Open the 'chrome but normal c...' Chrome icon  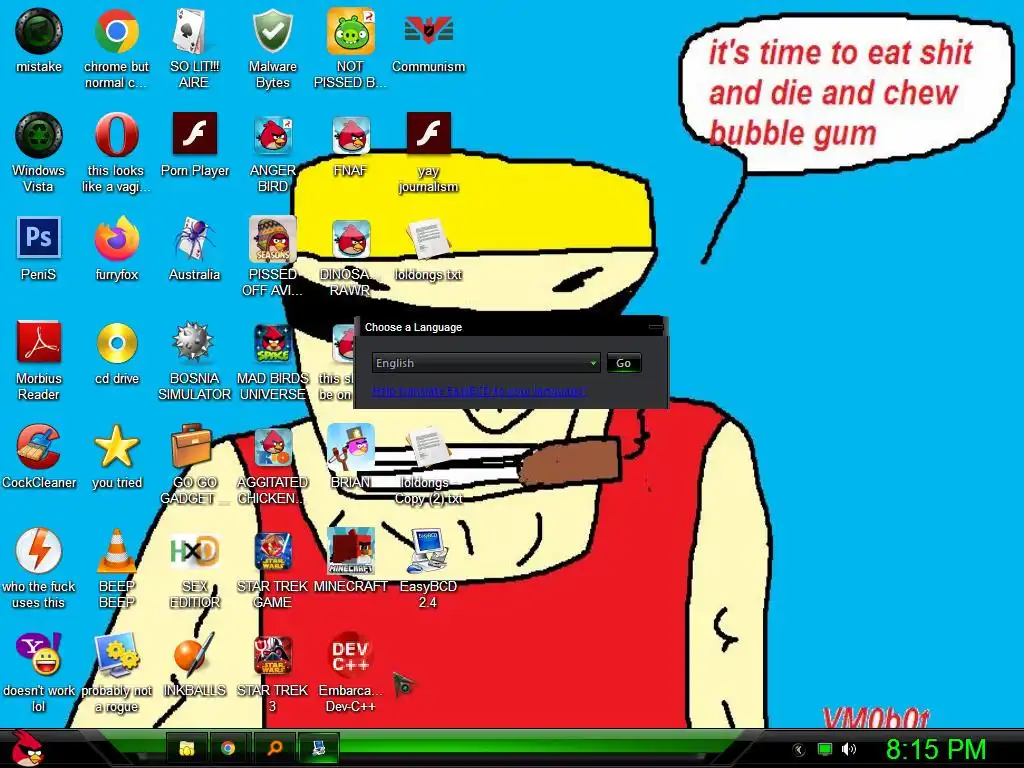coord(116,31)
